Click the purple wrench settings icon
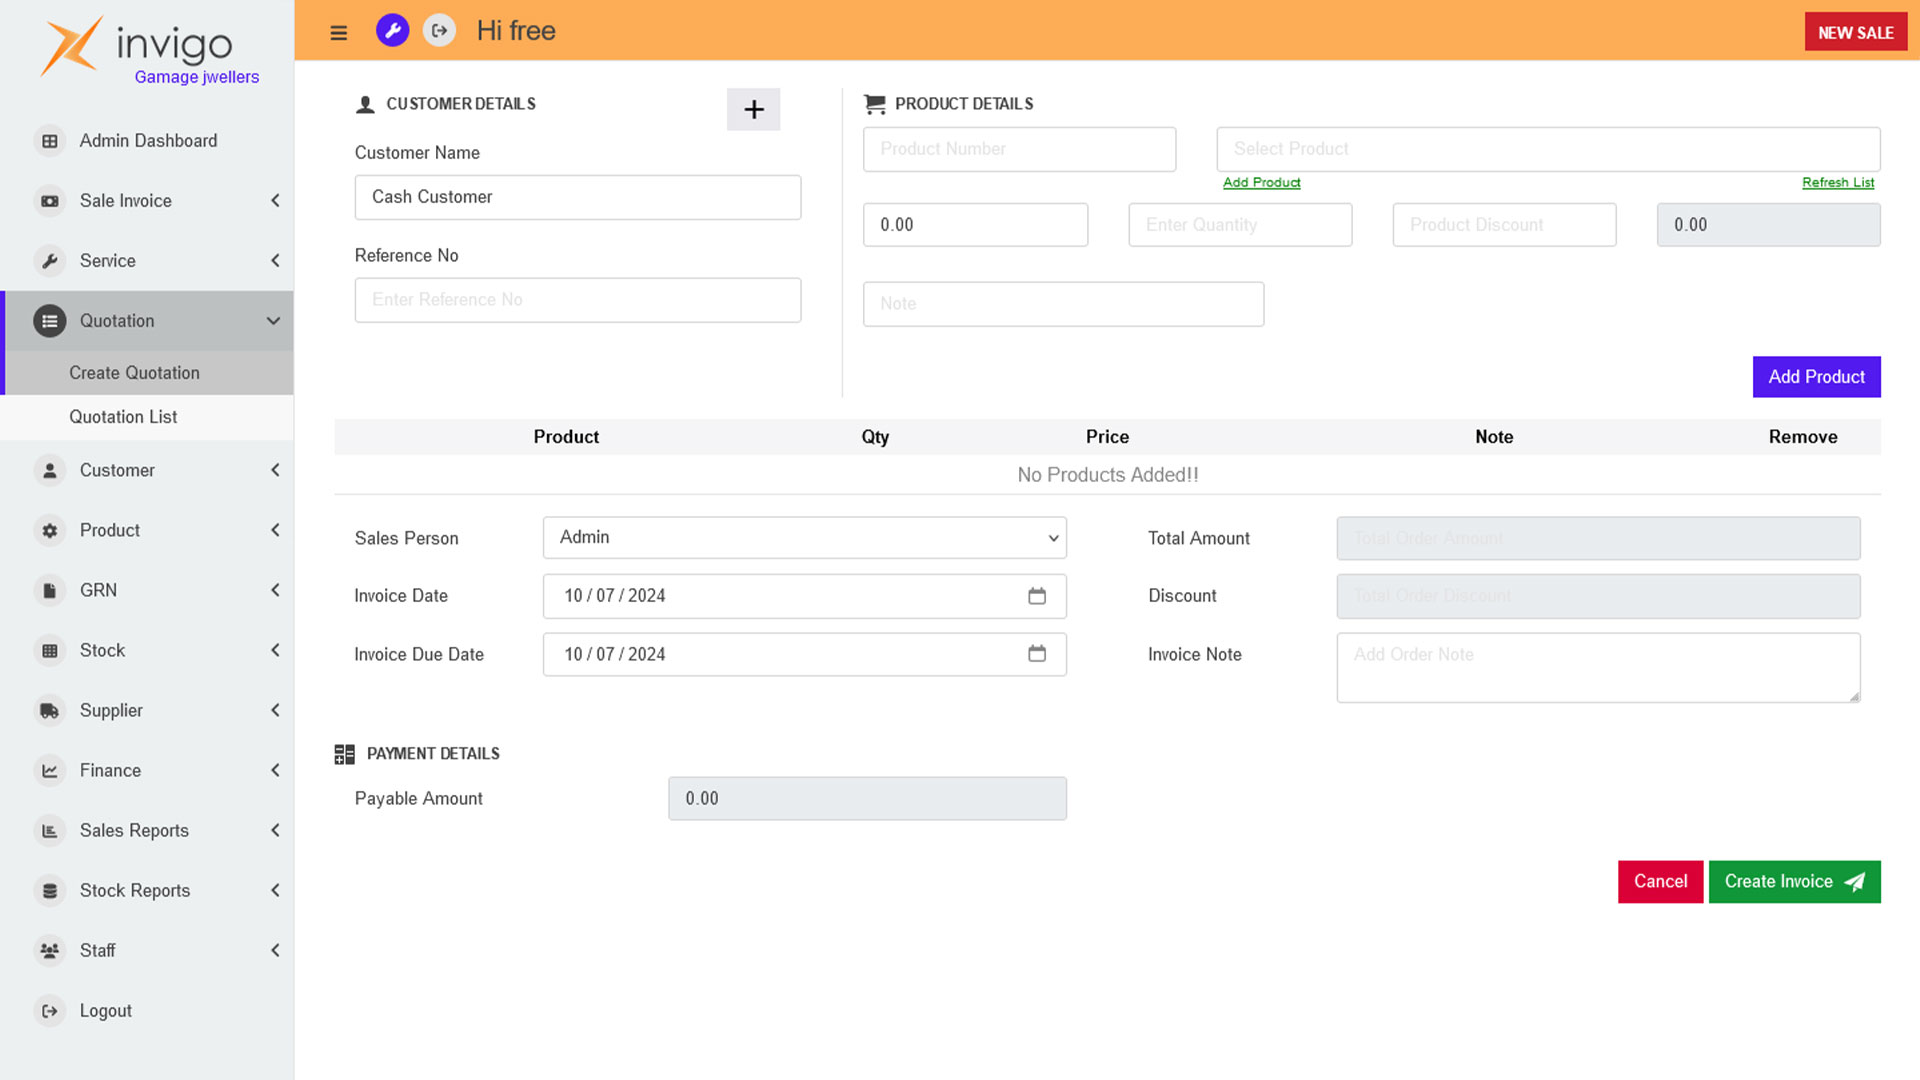This screenshot has height=1080, width=1920. tap(392, 31)
